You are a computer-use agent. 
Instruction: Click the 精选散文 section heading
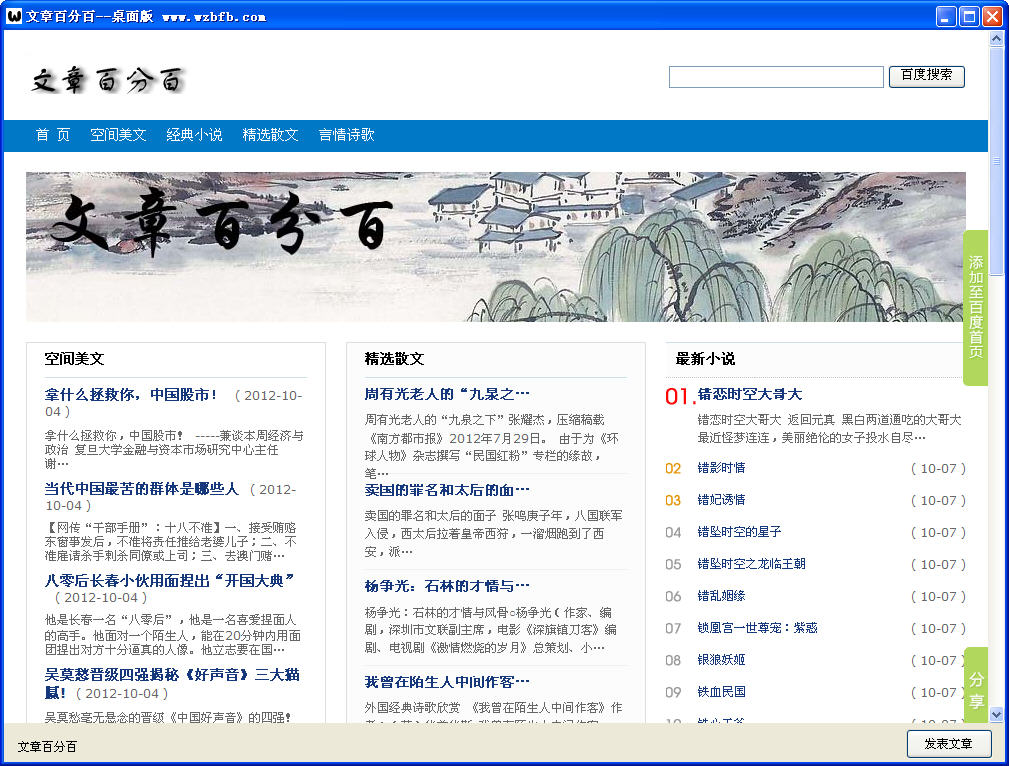tap(394, 359)
